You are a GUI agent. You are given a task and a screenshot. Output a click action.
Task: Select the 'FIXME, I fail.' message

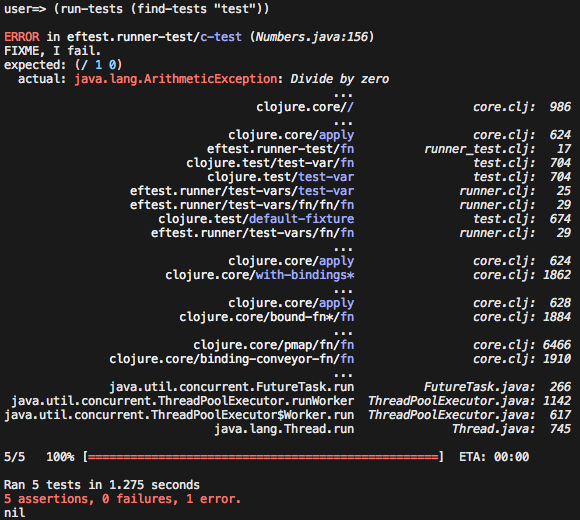(x=52, y=51)
